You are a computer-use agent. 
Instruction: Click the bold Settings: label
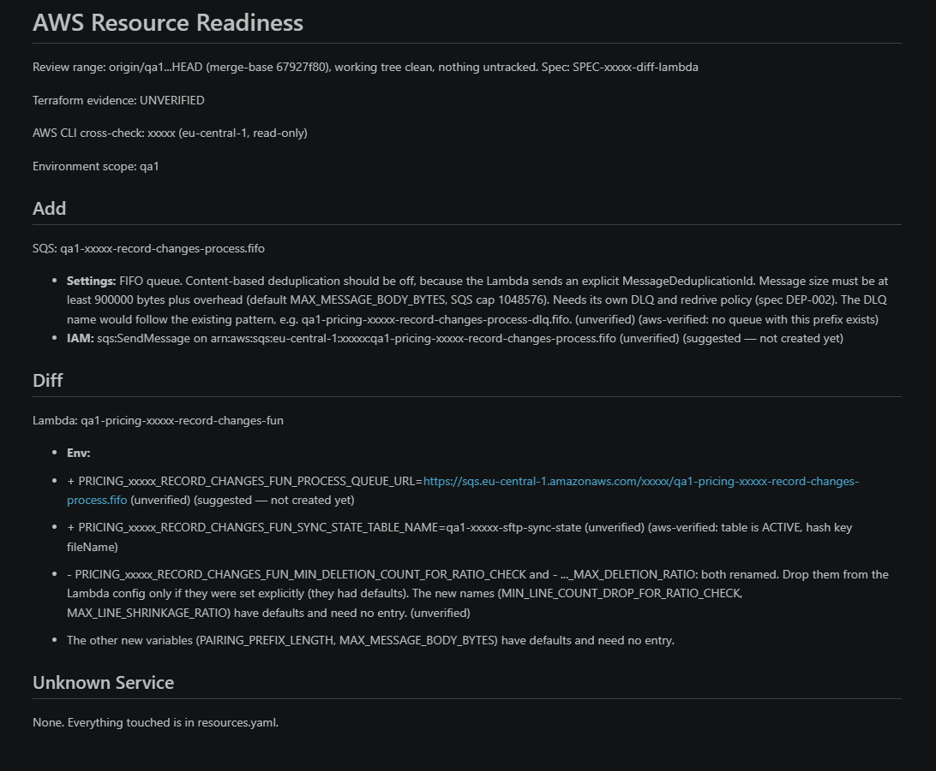pyautogui.click(x=91, y=280)
